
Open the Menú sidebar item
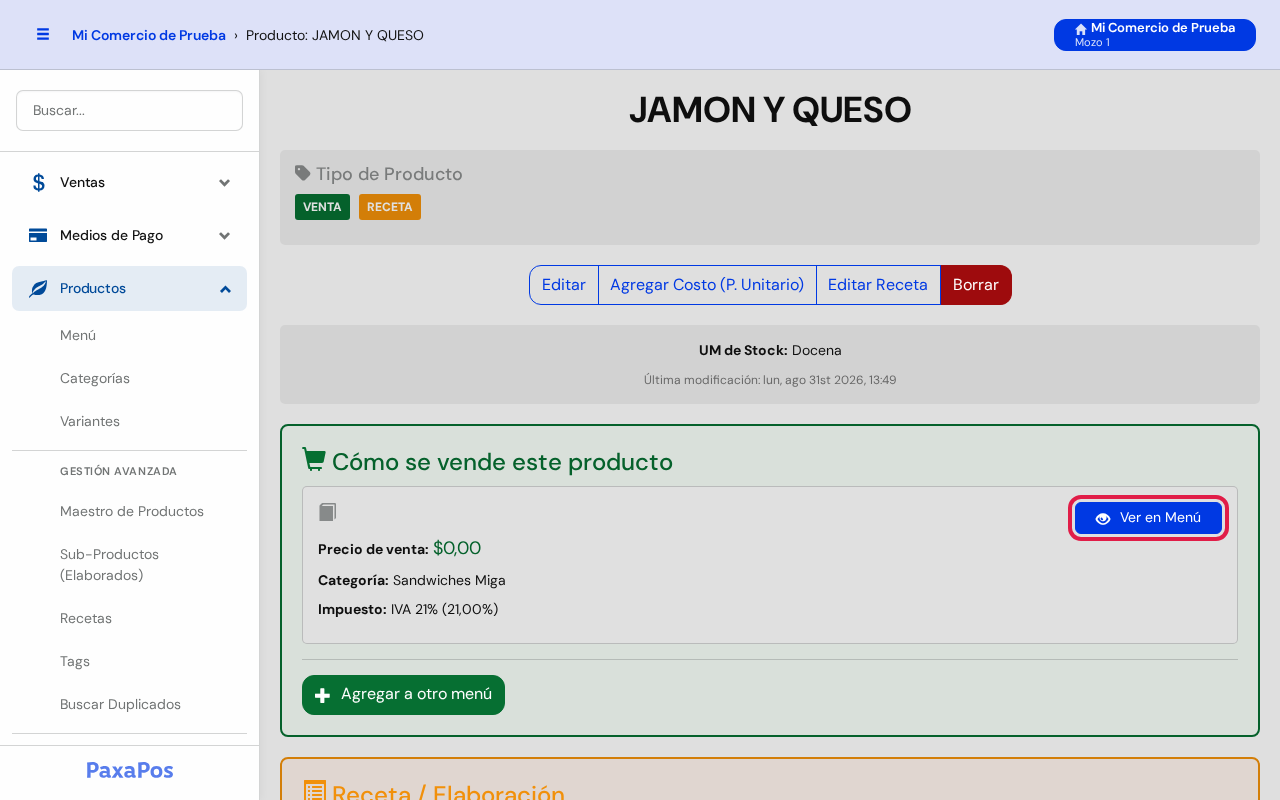pos(78,335)
